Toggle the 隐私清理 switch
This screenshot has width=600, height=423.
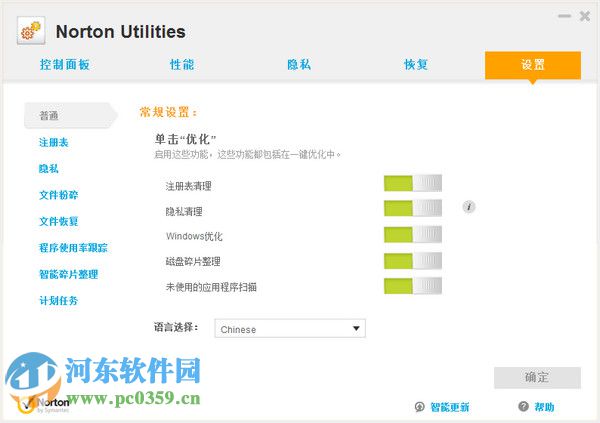[x=413, y=208]
